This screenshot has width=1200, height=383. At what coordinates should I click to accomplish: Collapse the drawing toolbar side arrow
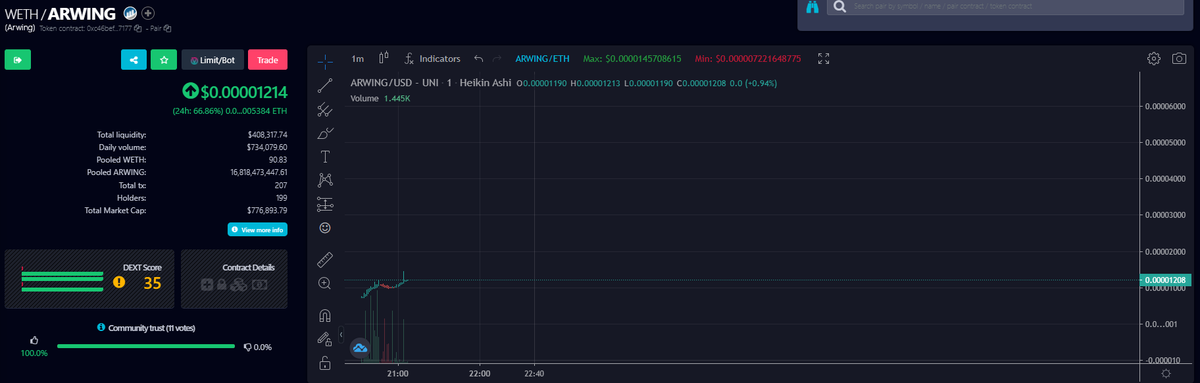pos(341,334)
